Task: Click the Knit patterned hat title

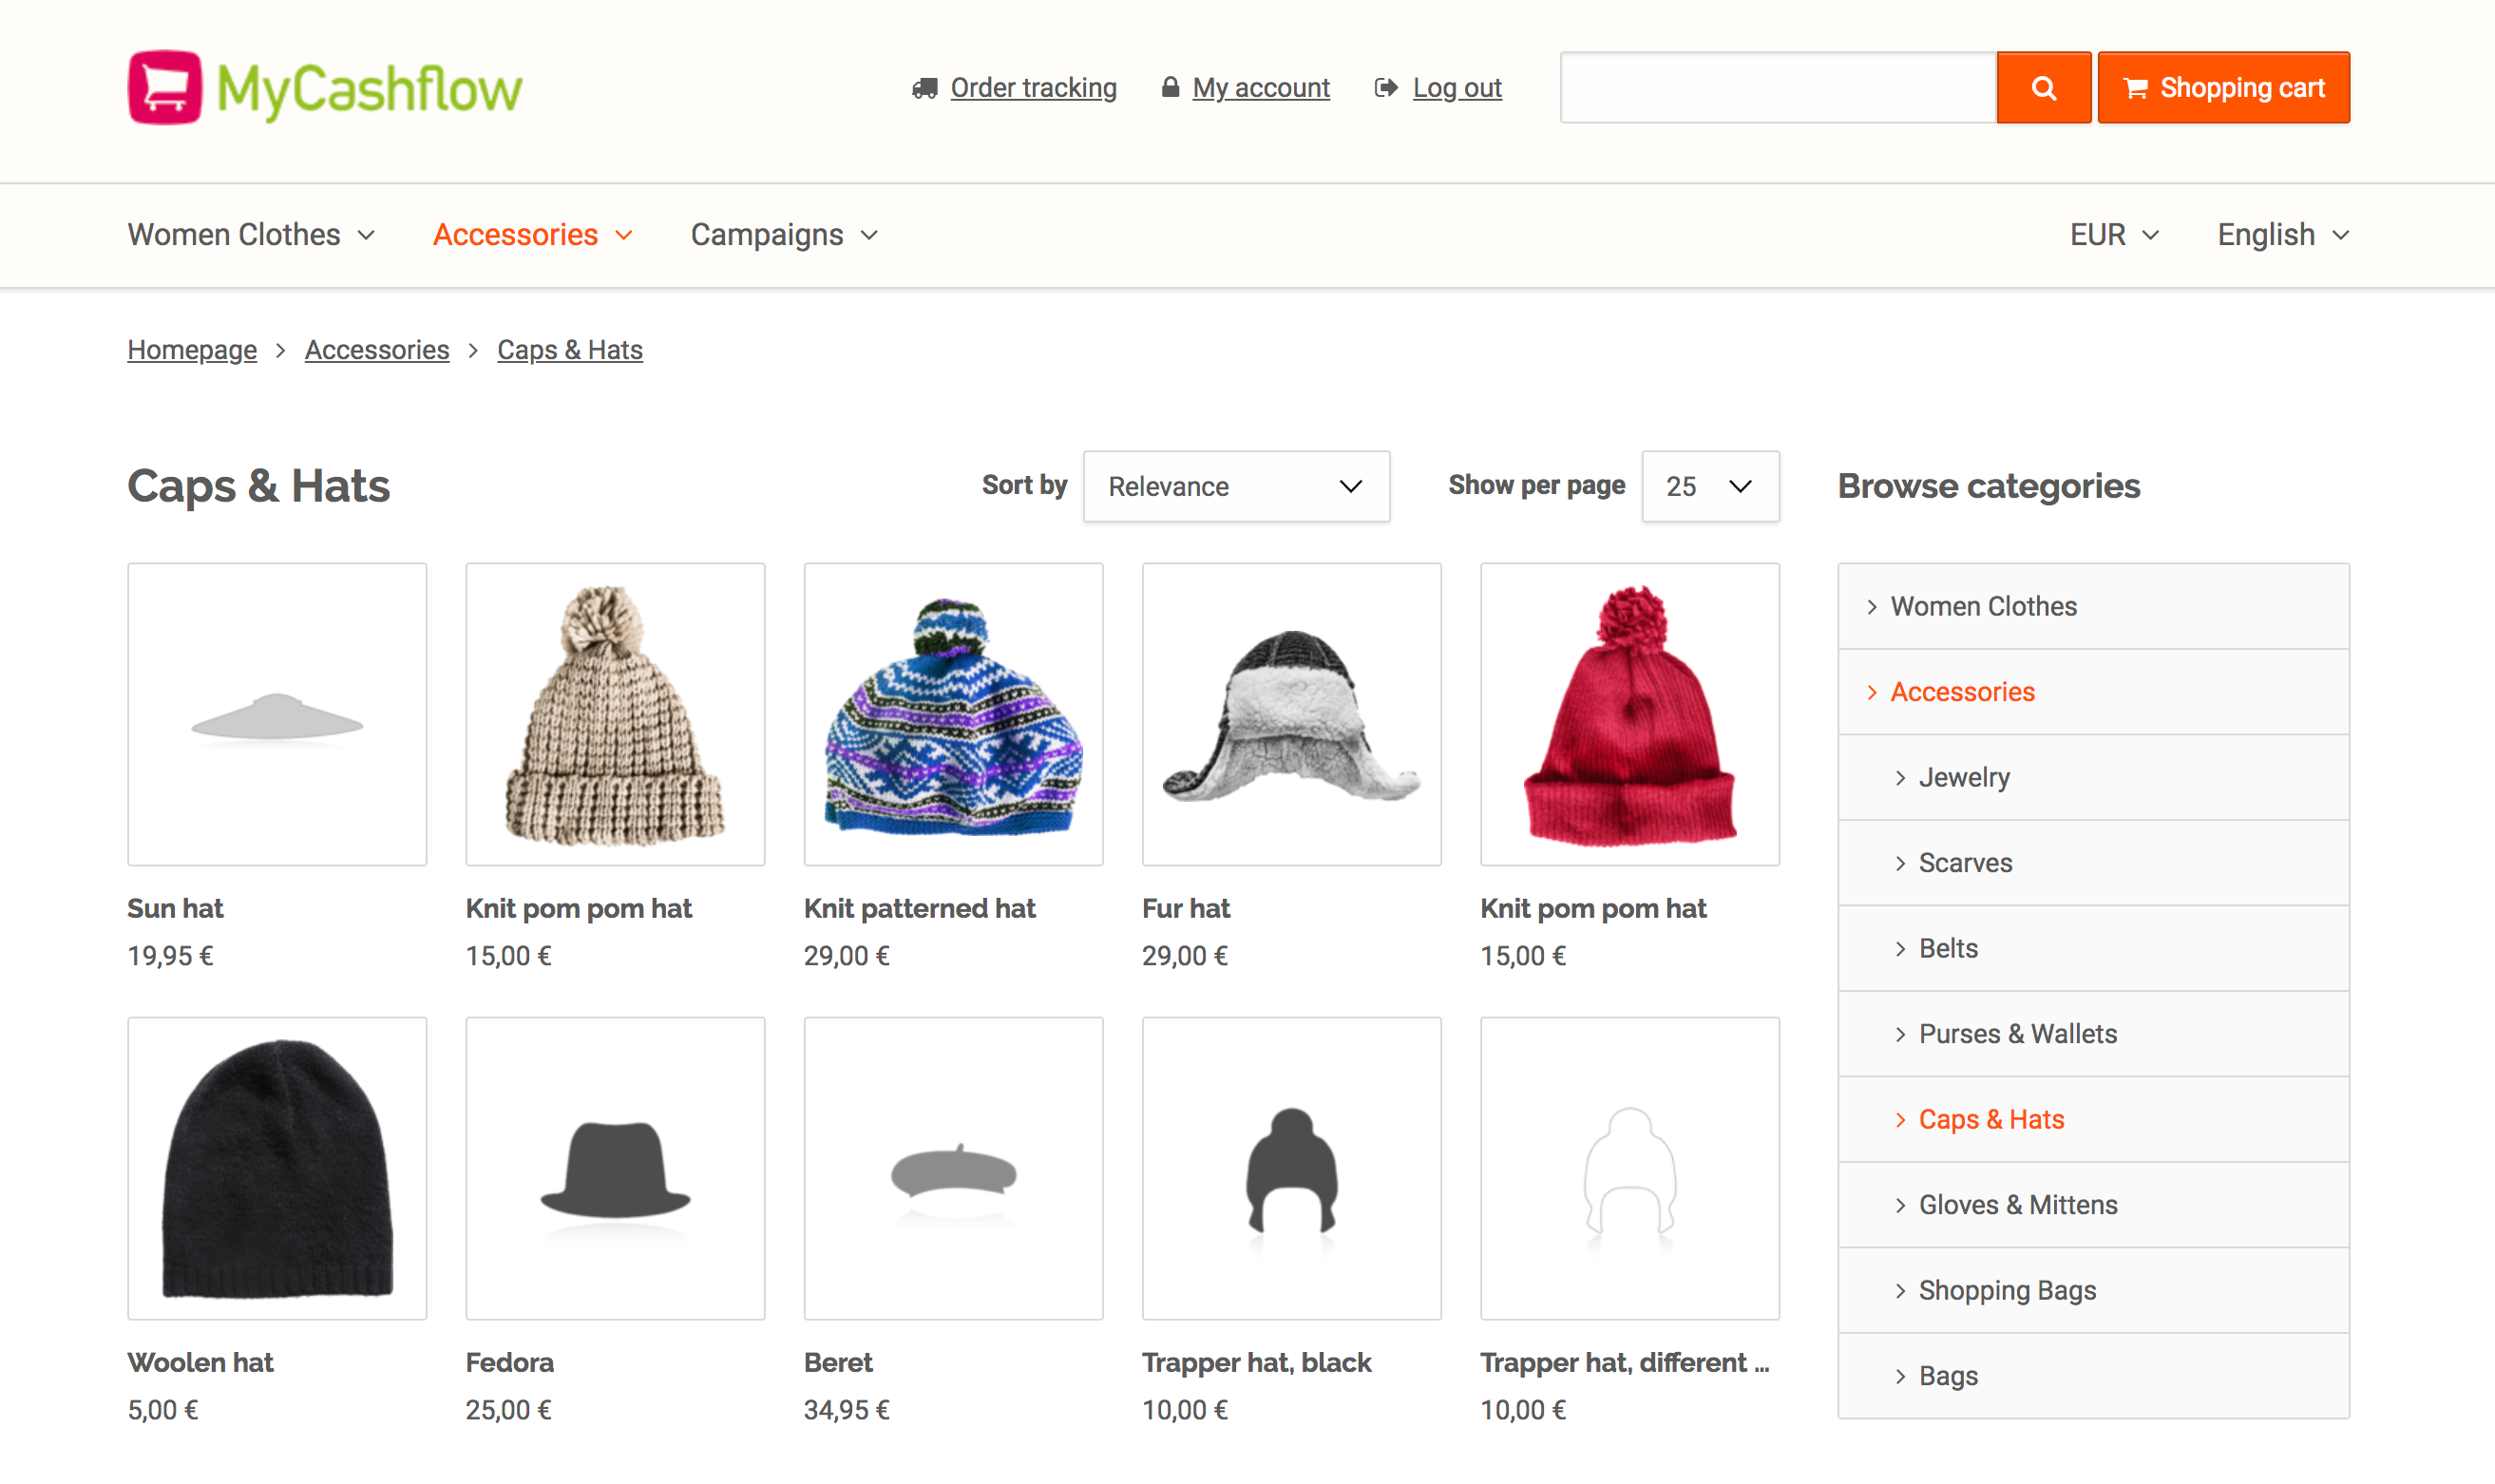Action: click(x=919, y=908)
